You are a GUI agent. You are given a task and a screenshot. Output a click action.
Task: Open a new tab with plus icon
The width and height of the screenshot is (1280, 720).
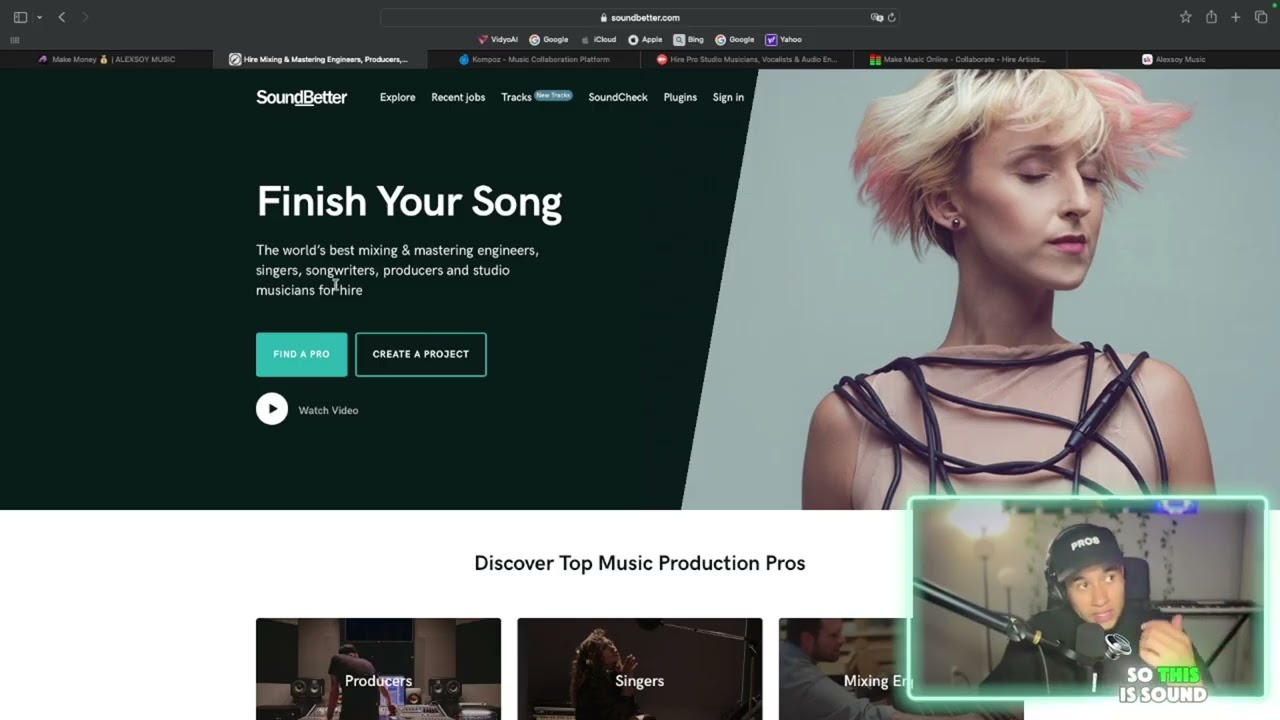coord(1236,17)
